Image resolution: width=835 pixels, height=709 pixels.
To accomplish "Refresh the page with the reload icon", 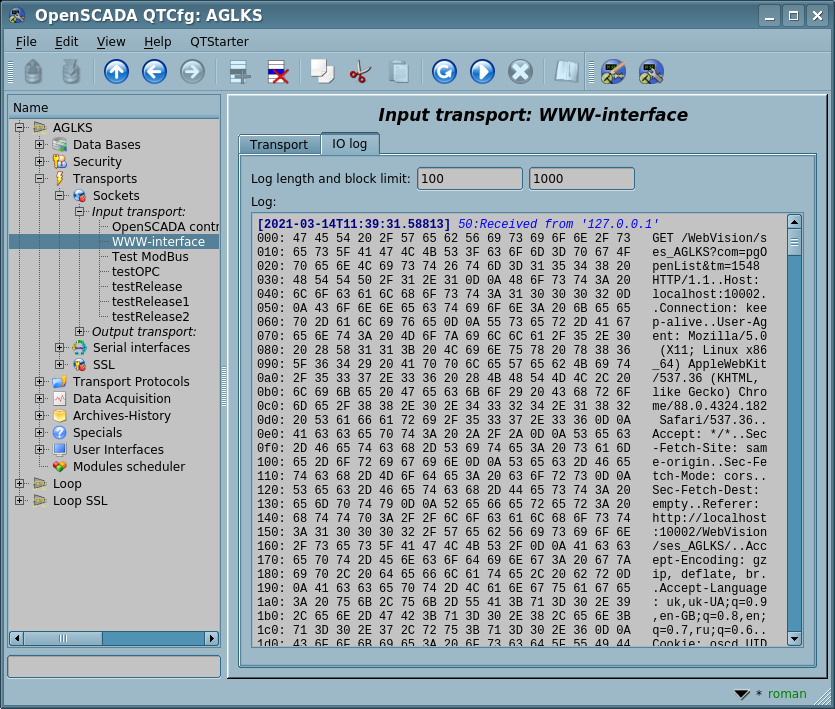I will [444, 72].
